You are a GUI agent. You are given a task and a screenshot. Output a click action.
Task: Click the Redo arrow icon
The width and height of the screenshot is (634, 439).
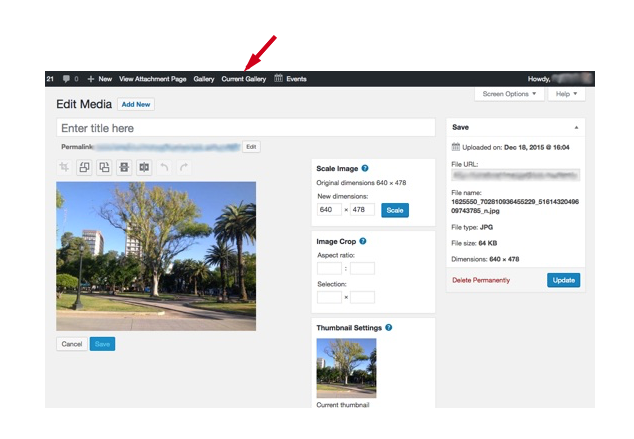coord(184,167)
